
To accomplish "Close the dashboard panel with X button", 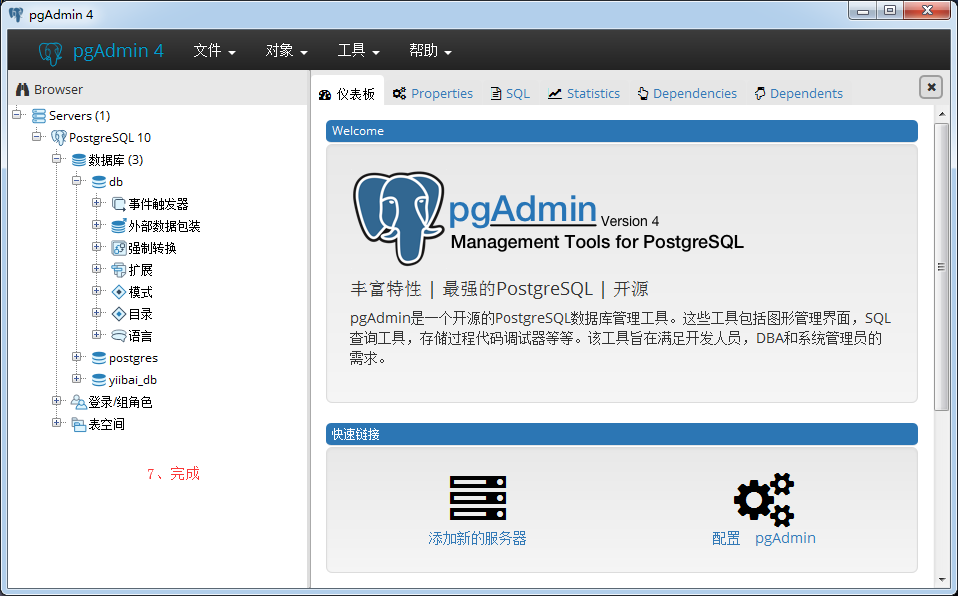I will (x=931, y=87).
